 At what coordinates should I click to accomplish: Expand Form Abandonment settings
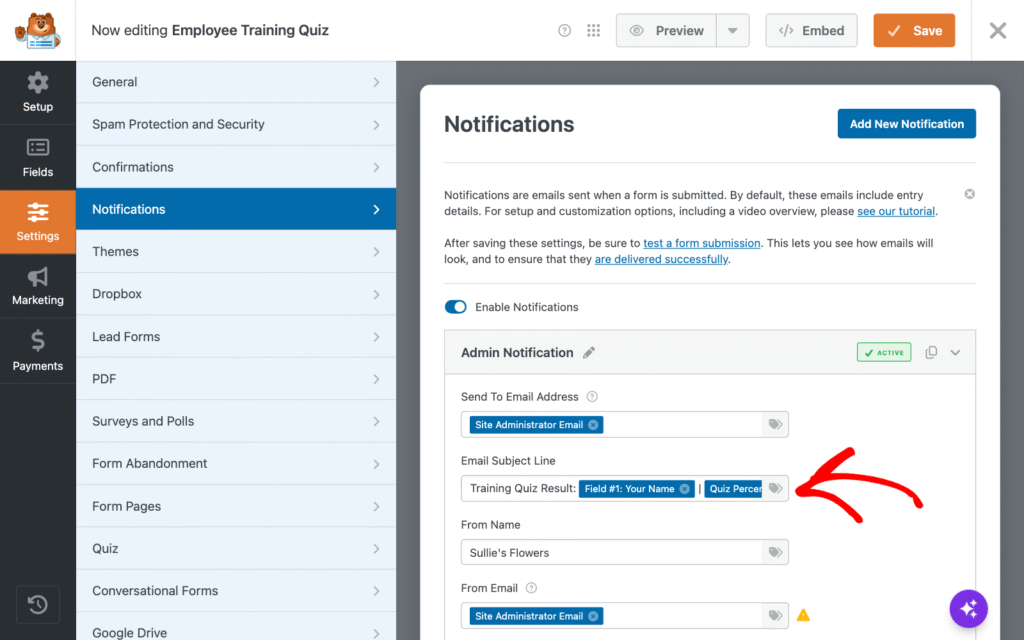point(236,464)
